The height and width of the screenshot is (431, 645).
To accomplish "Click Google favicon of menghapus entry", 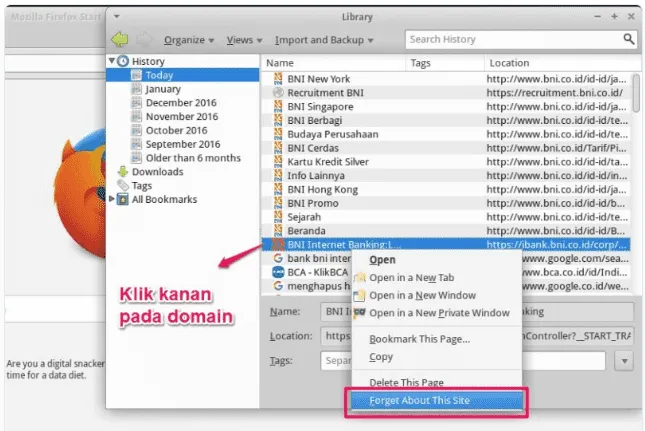I will pos(278,286).
